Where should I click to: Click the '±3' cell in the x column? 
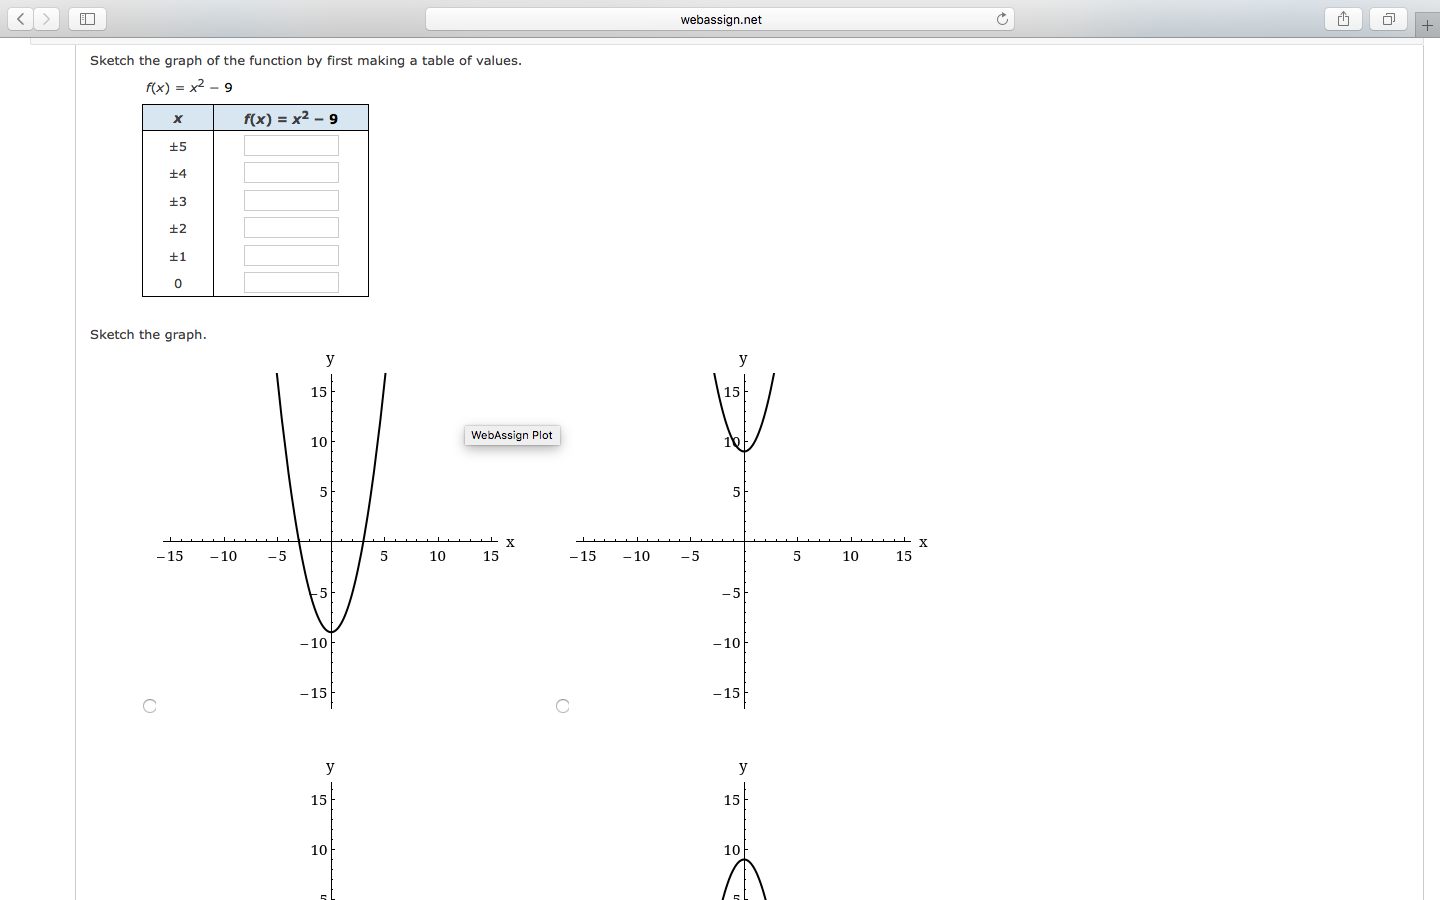(x=178, y=201)
